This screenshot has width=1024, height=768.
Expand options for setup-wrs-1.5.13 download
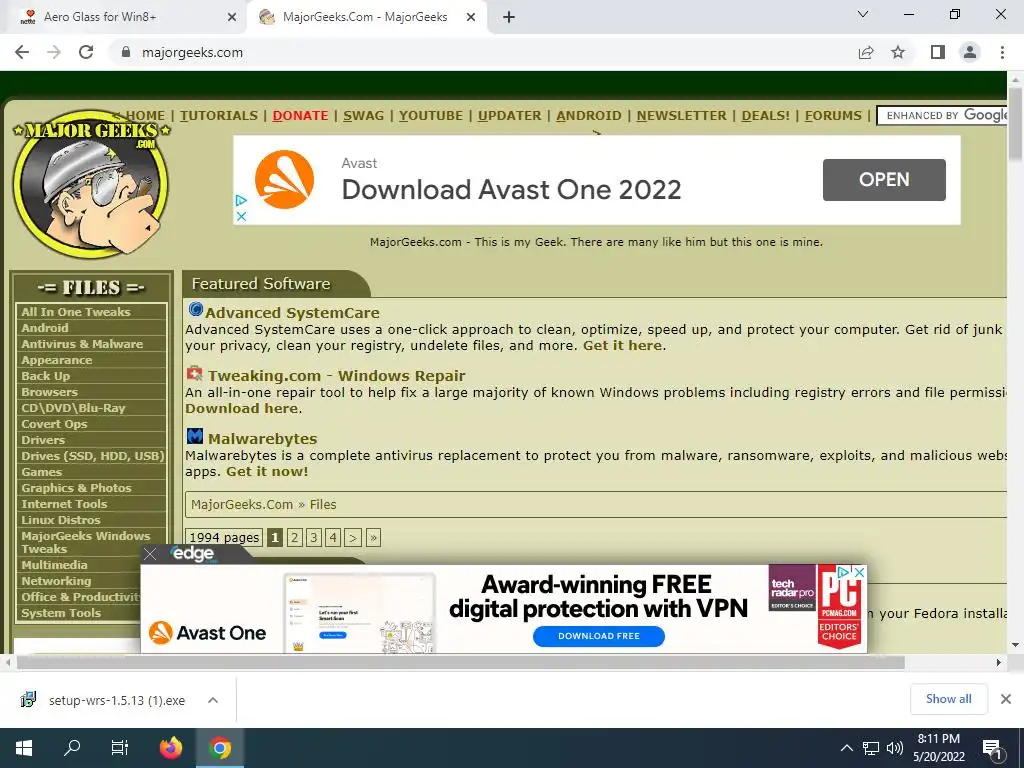point(213,700)
